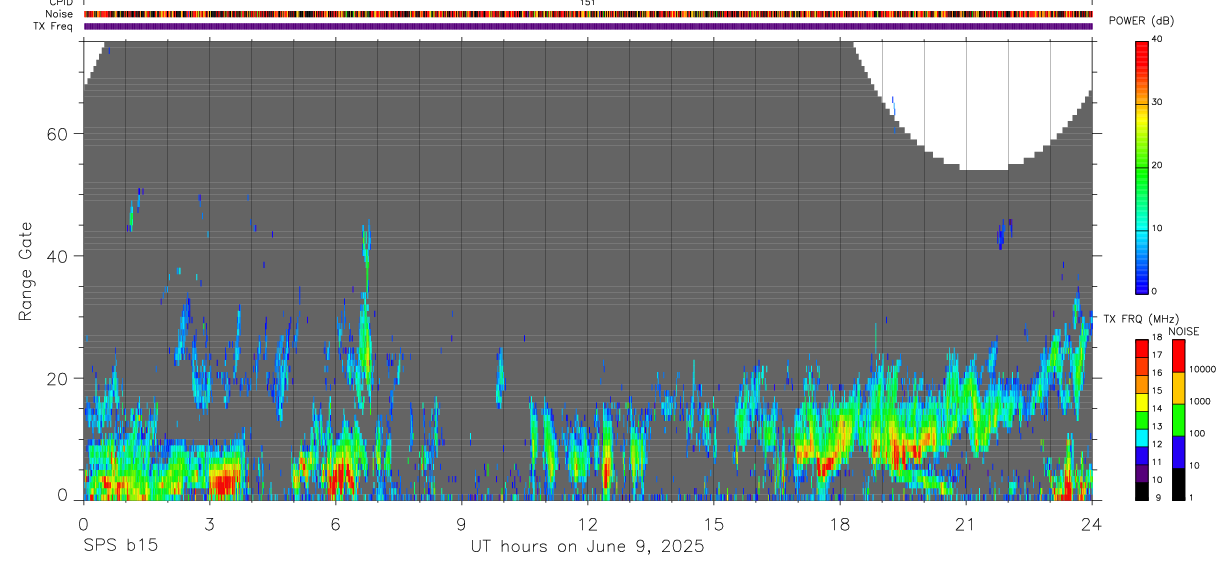1228x567 pixels.
Task: Click the Range Gate axis label
Action: [x=27, y=271]
